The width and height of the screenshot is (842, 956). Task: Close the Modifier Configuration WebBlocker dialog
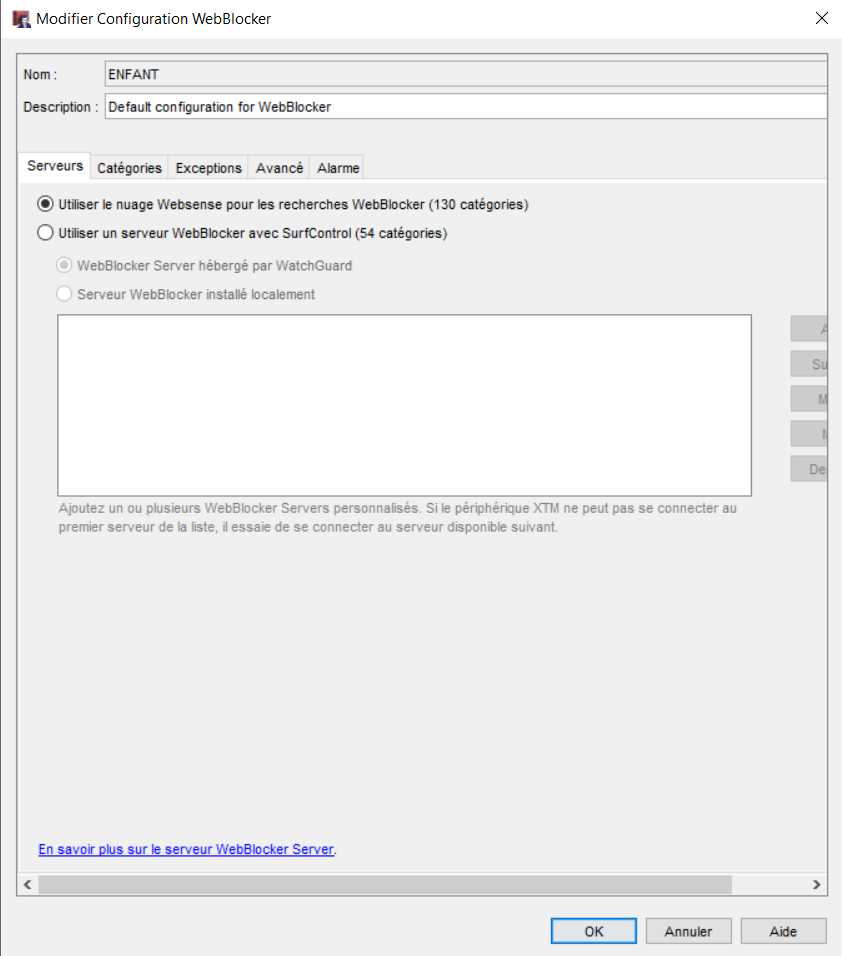822,18
